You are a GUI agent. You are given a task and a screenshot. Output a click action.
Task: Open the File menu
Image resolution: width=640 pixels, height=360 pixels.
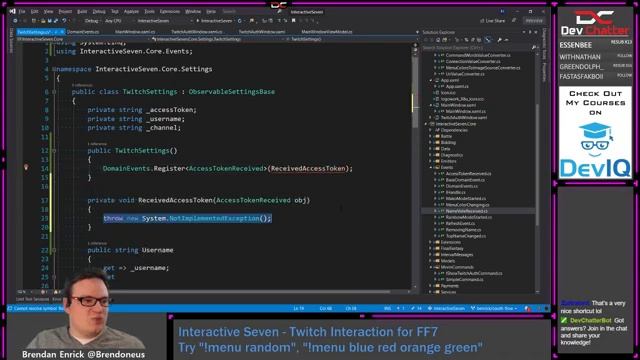pos(22,12)
